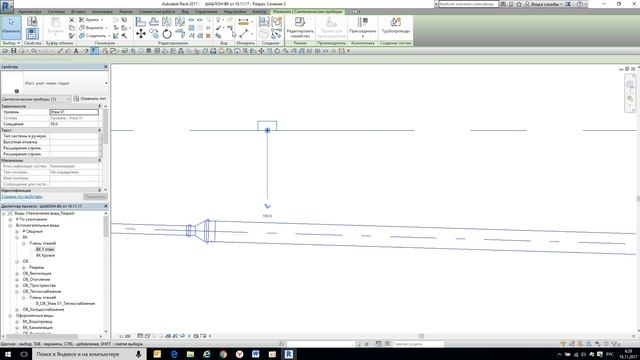Collapse the Текст properties section
Screen dimensions: 640x360
coord(100,130)
